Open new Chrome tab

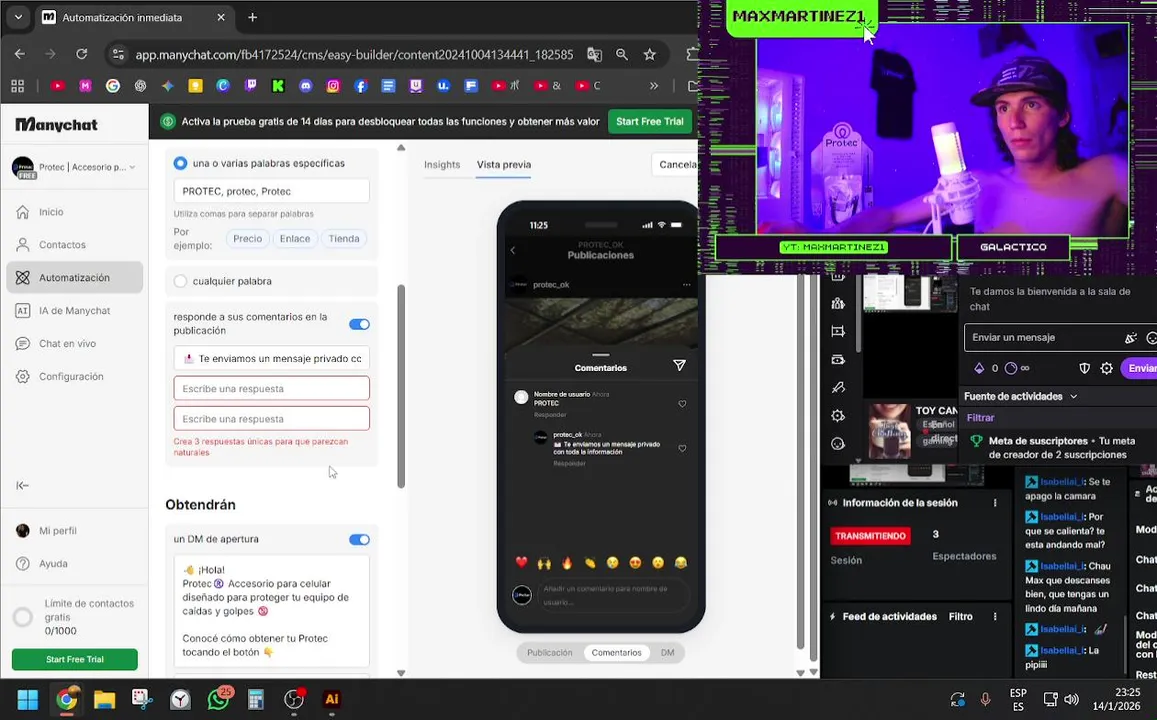[x=252, y=17]
